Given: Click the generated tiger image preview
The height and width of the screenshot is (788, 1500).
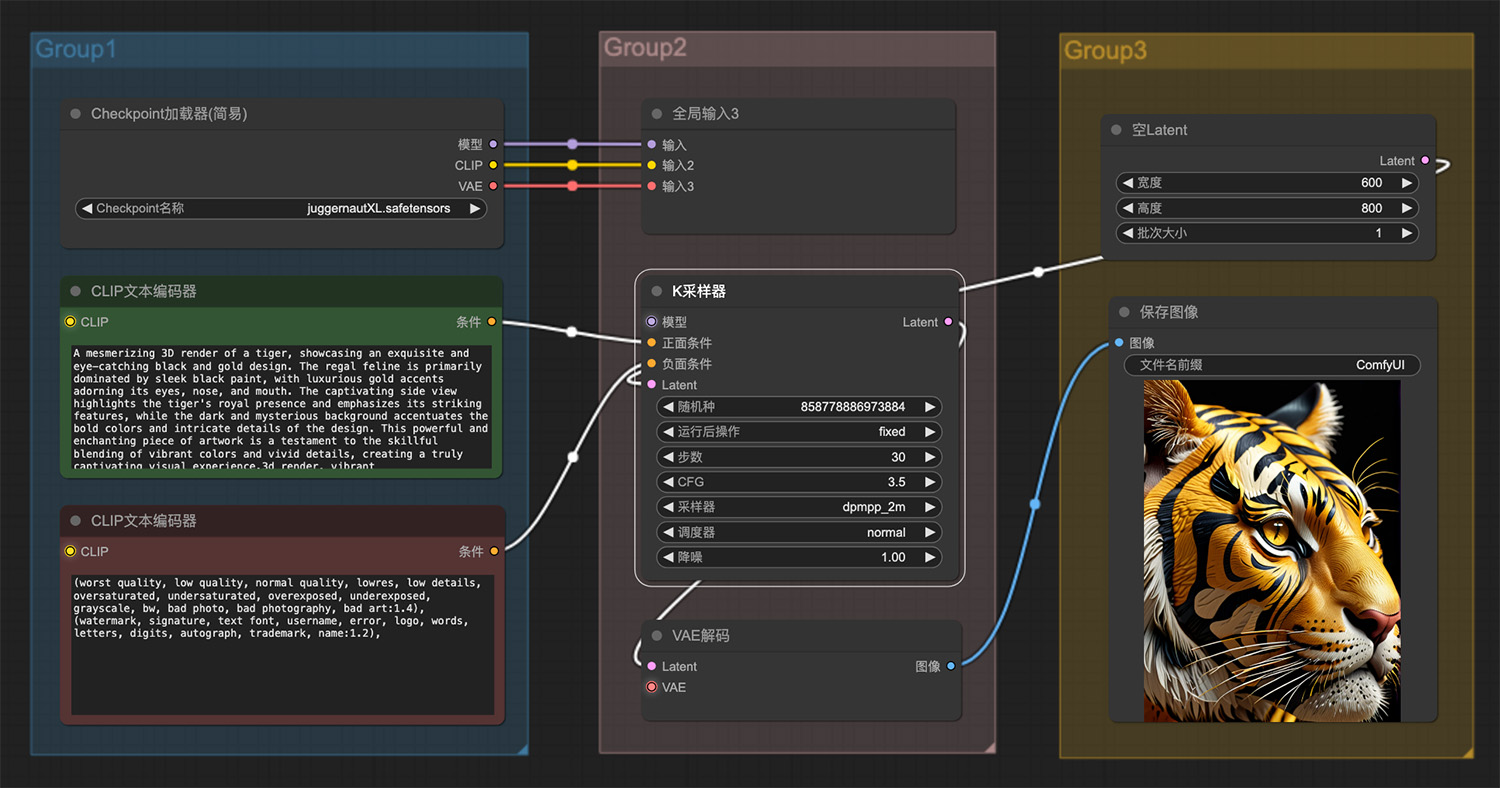Looking at the screenshot, I should 1272,551.
